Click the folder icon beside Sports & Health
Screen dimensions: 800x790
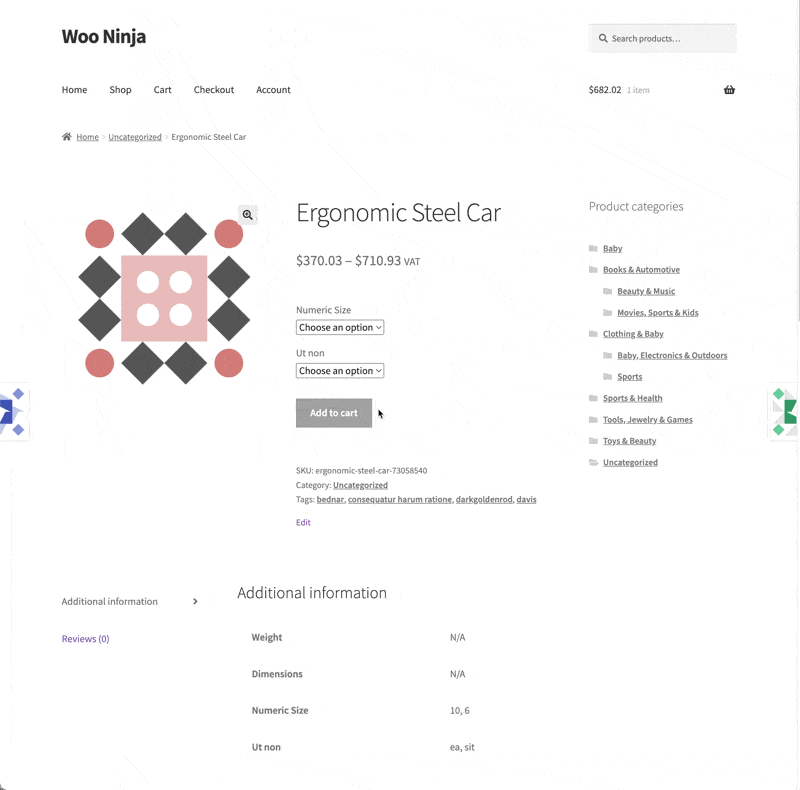(x=594, y=398)
